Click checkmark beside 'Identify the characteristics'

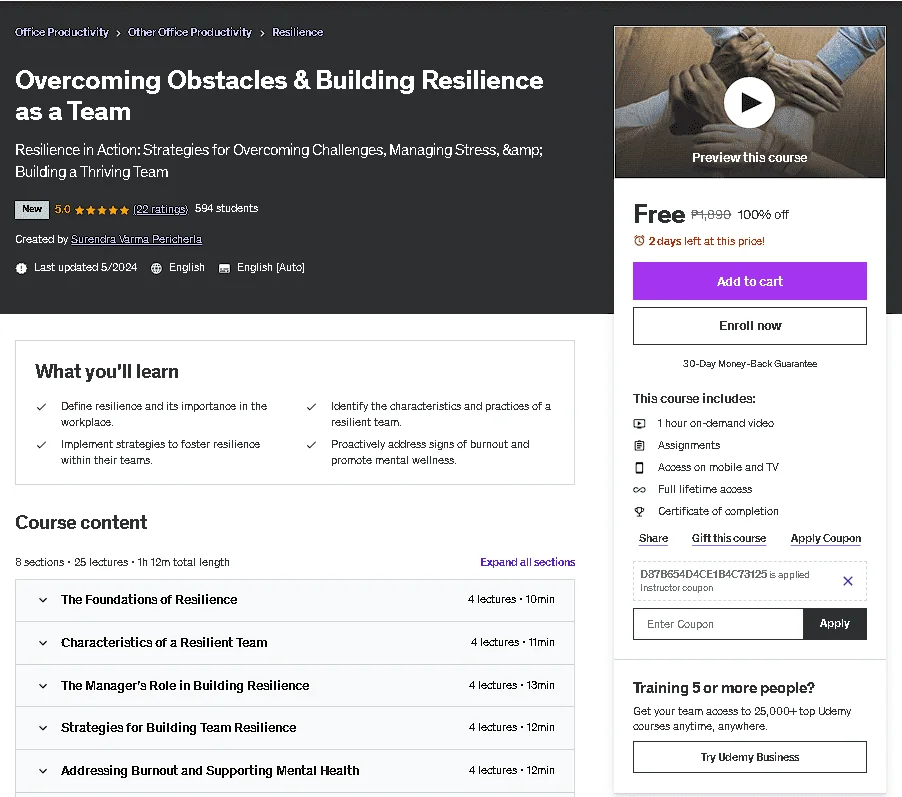(x=311, y=407)
